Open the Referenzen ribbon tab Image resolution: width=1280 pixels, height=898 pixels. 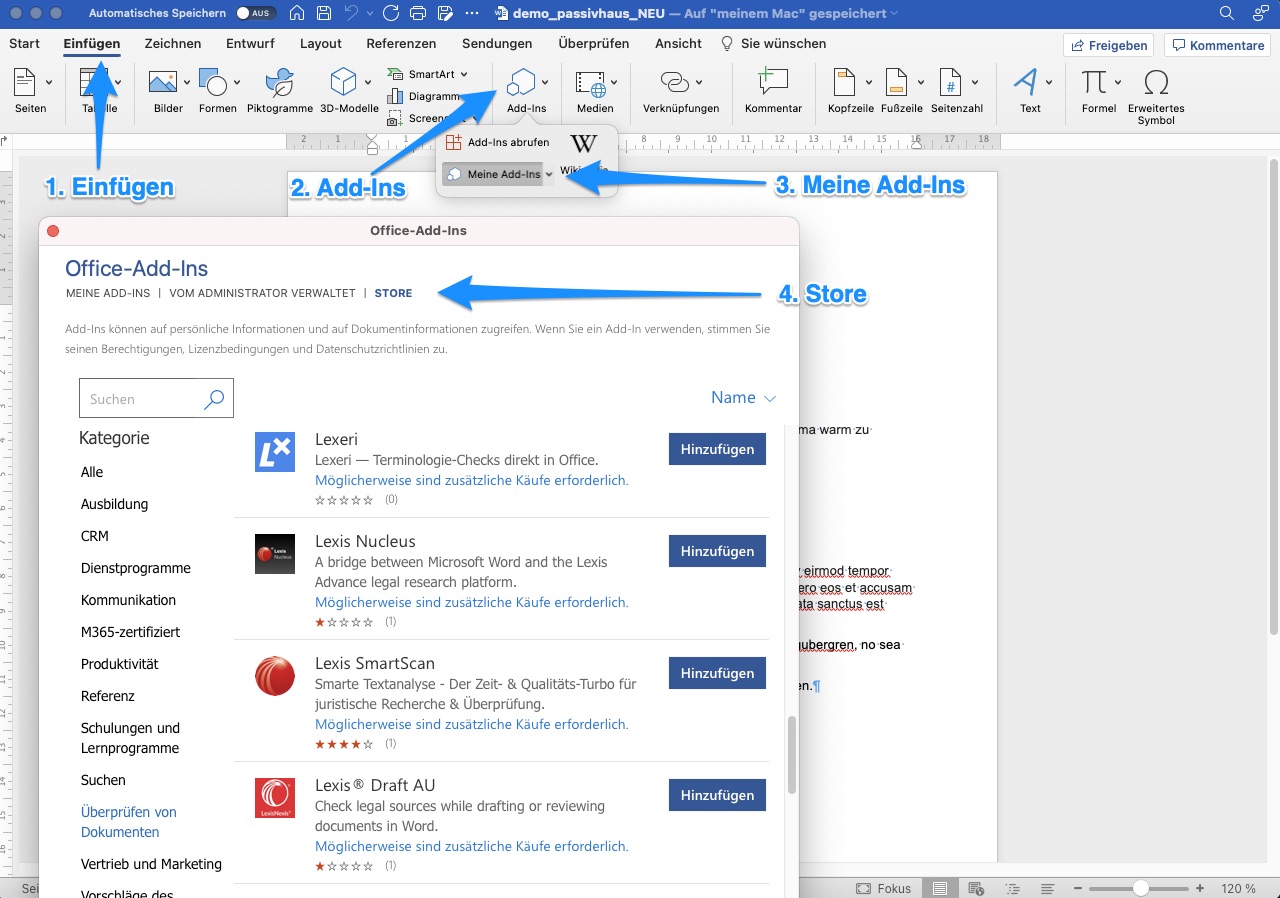coord(401,43)
